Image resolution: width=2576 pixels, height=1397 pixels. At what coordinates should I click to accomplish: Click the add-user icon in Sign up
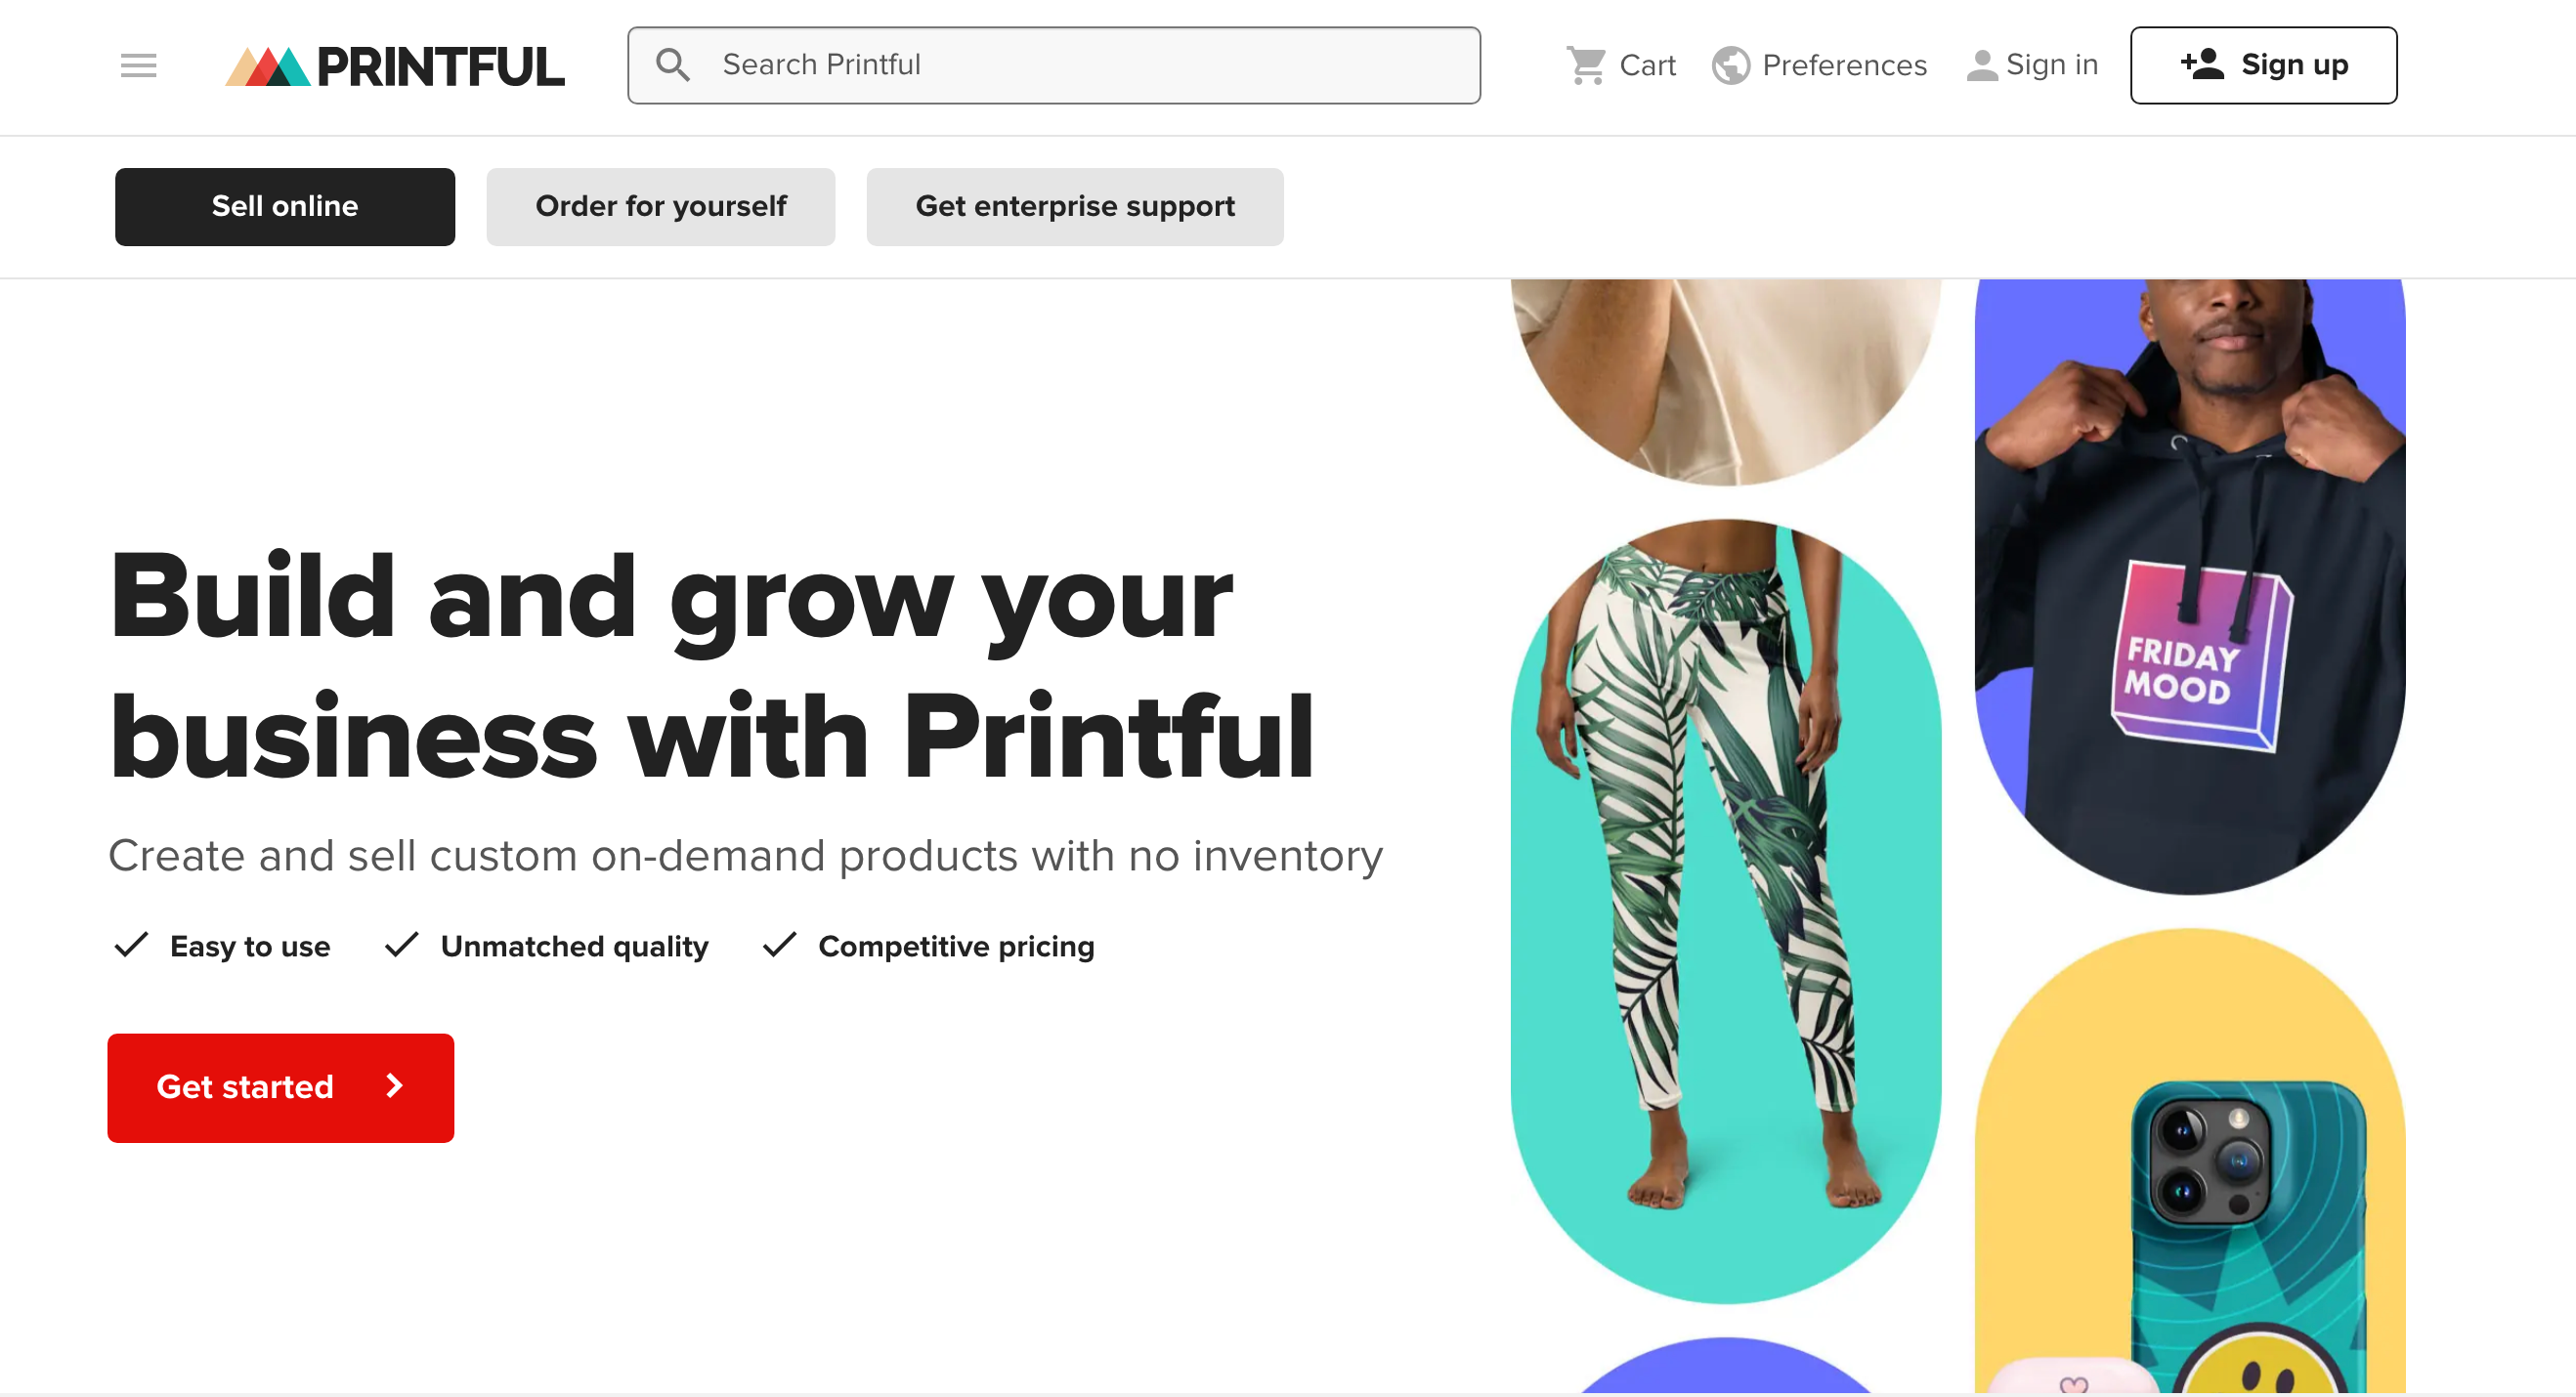(x=2201, y=65)
